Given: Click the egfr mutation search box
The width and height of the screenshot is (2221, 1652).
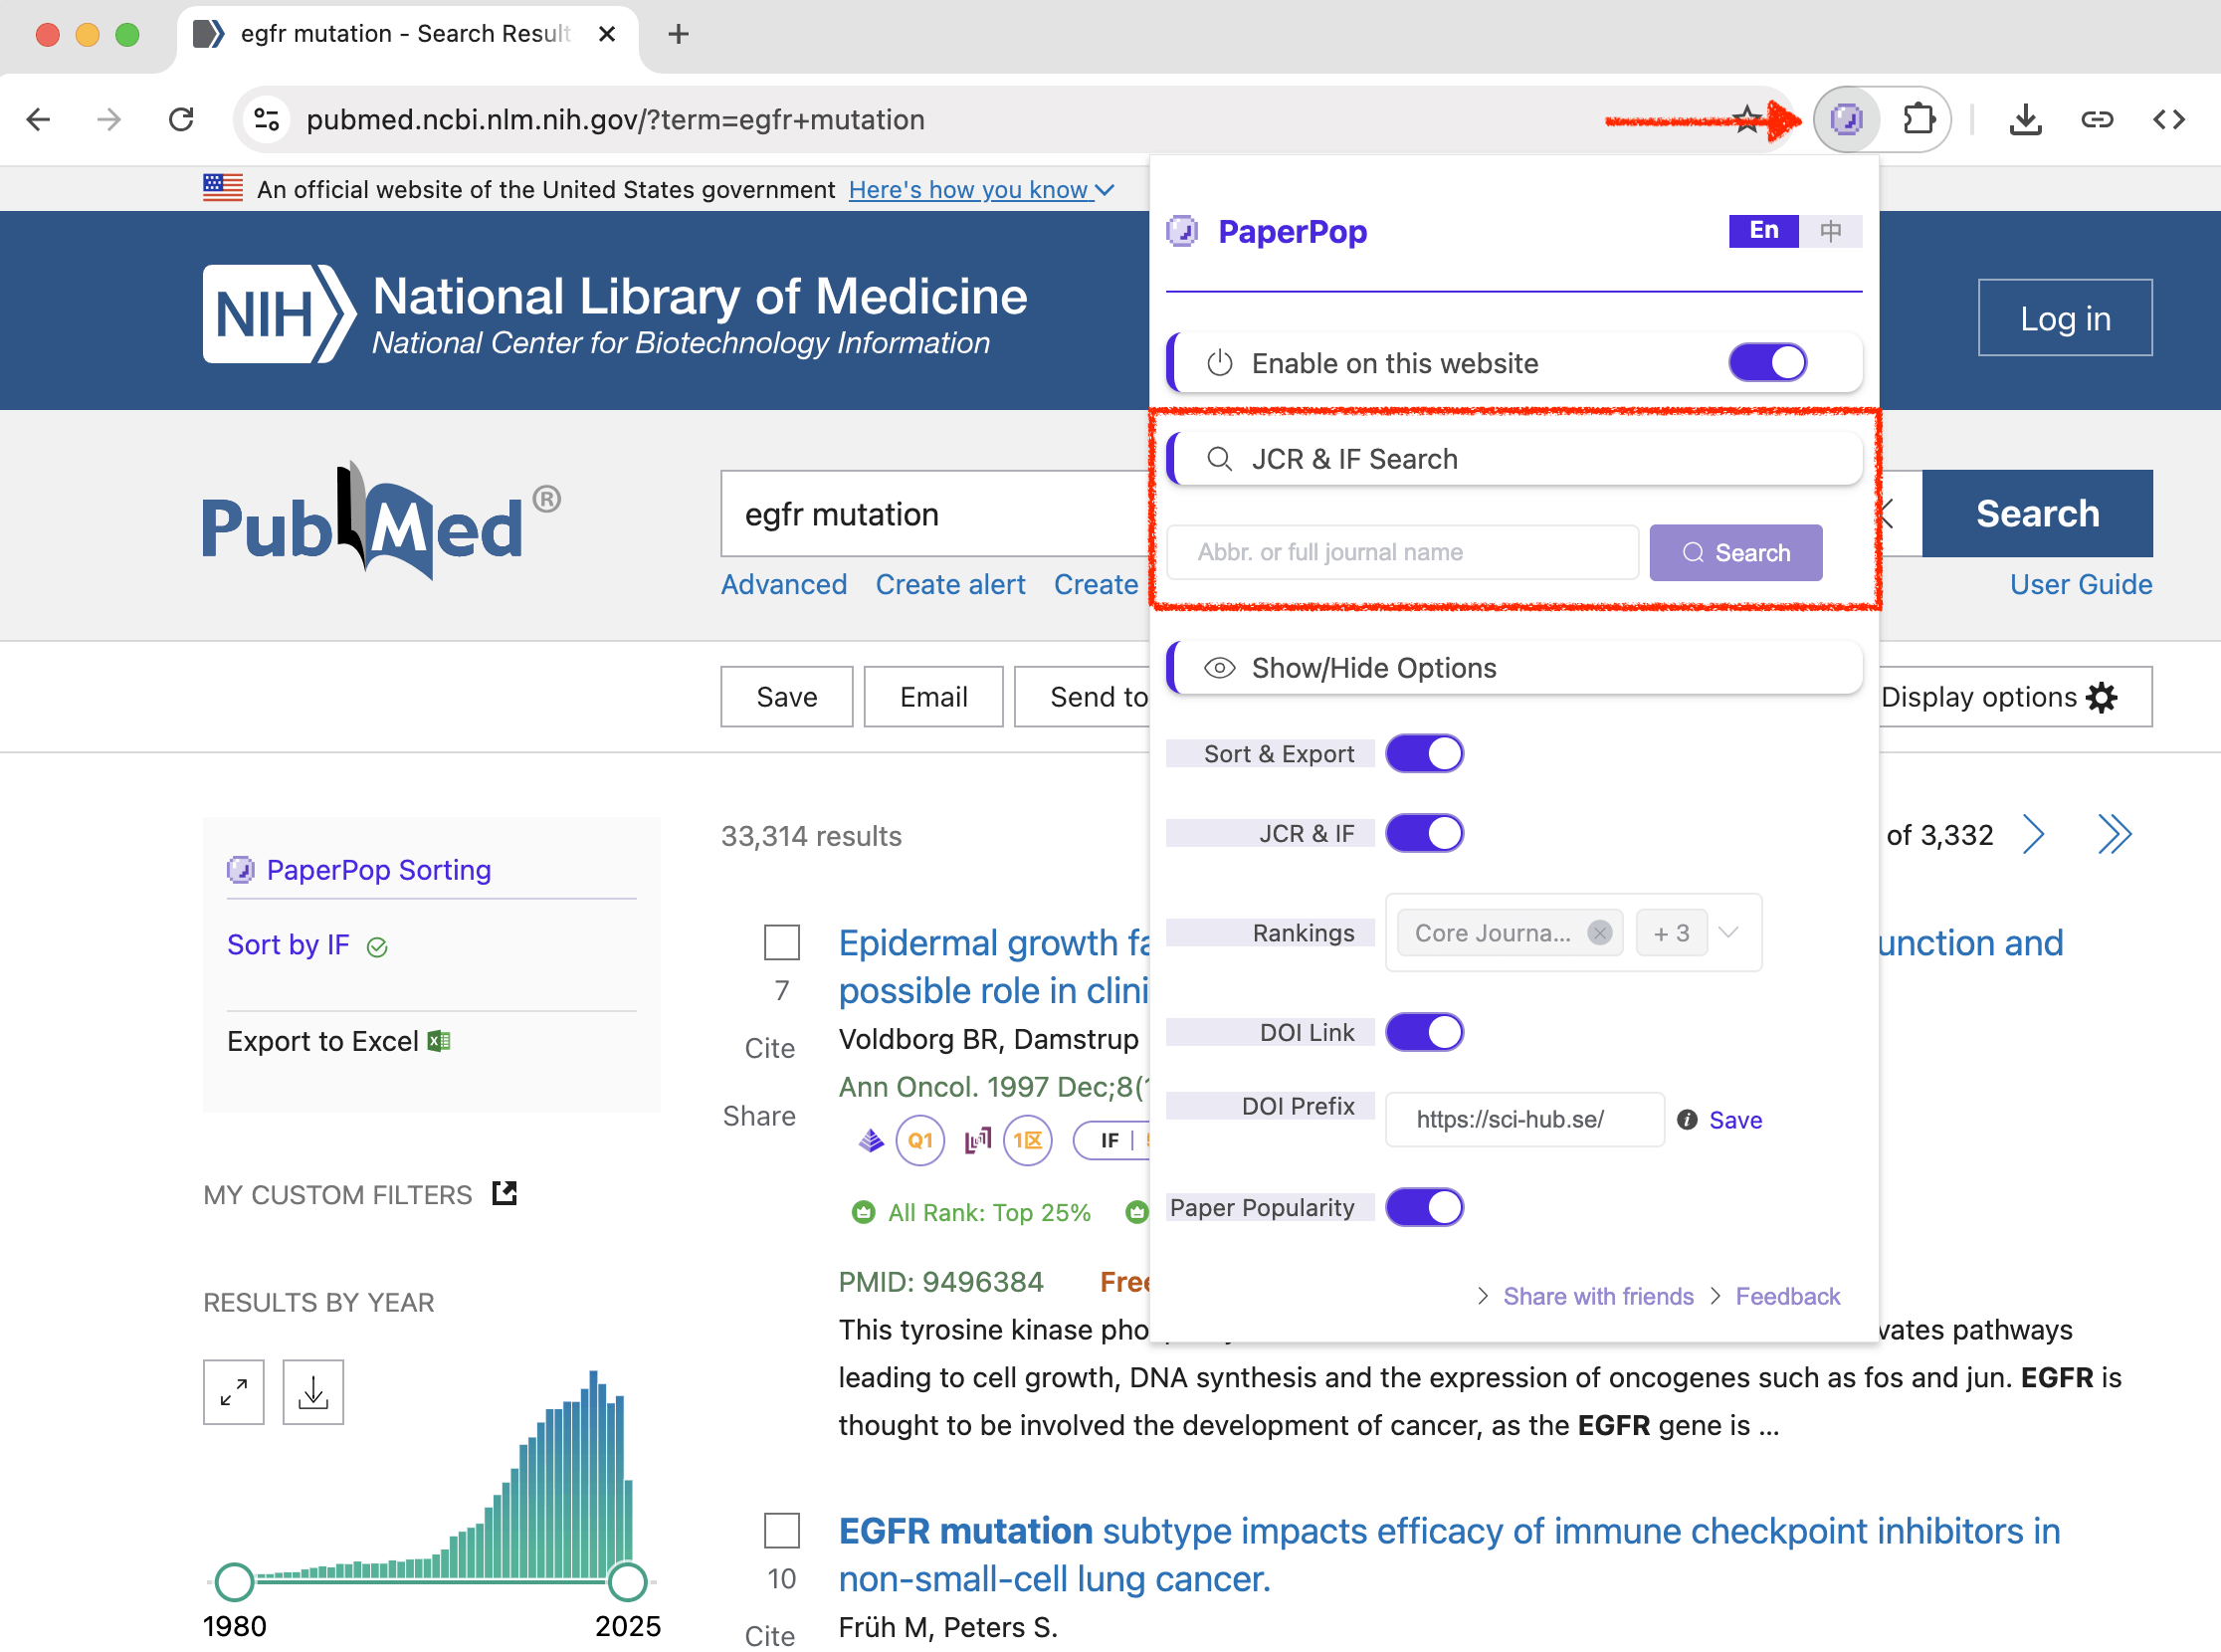Looking at the screenshot, I should coord(935,513).
